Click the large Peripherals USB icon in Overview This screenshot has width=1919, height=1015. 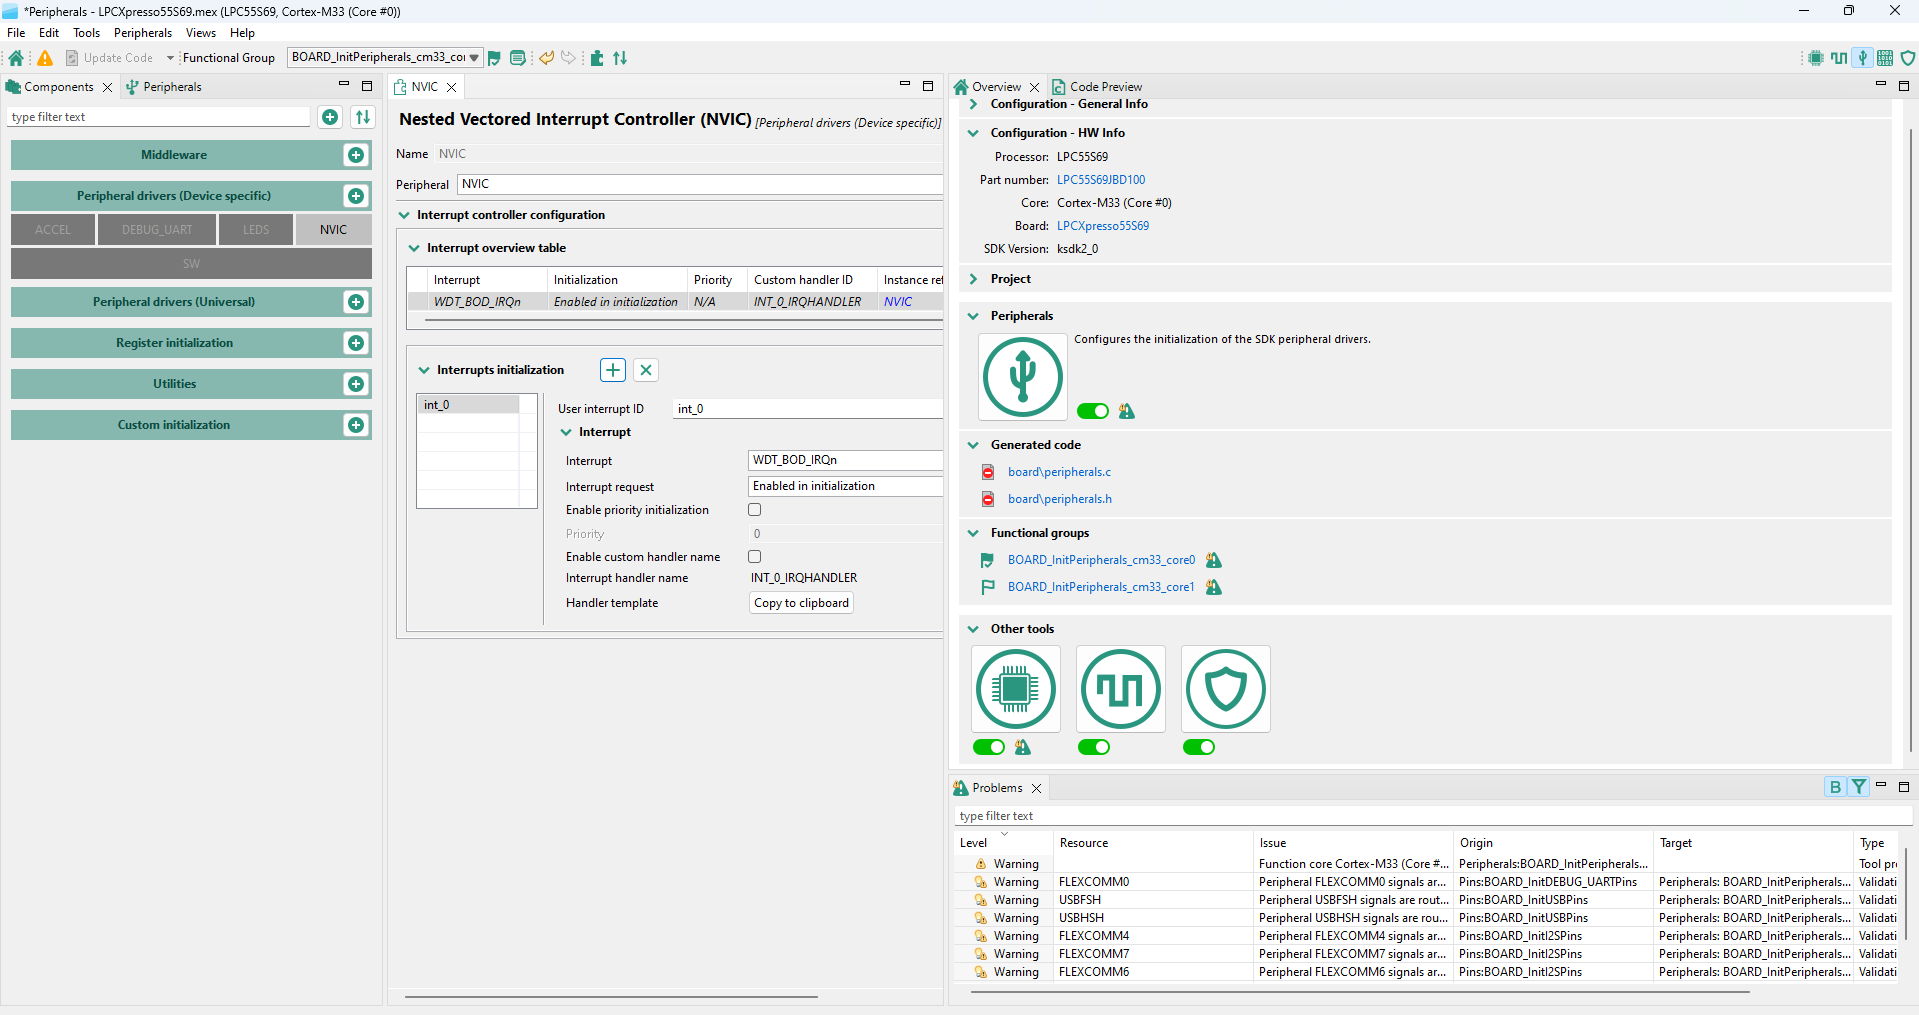tap(1023, 377)
